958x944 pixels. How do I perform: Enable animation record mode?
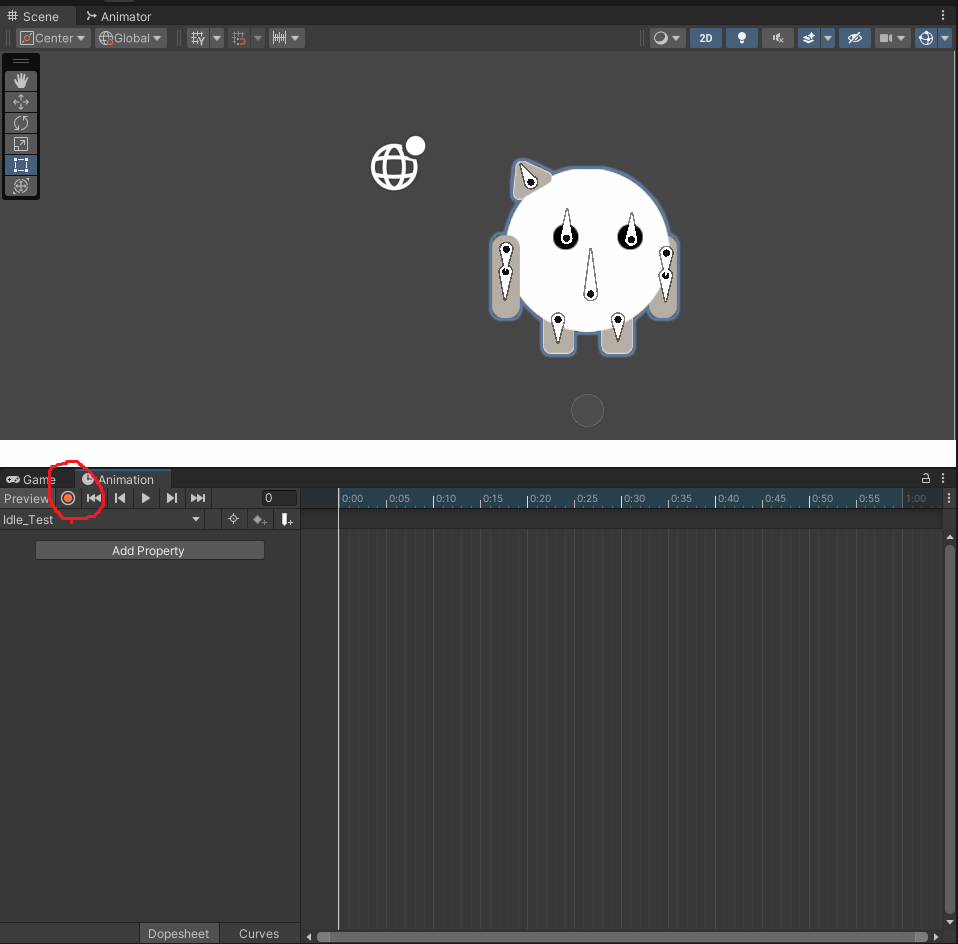click(67, 498)
